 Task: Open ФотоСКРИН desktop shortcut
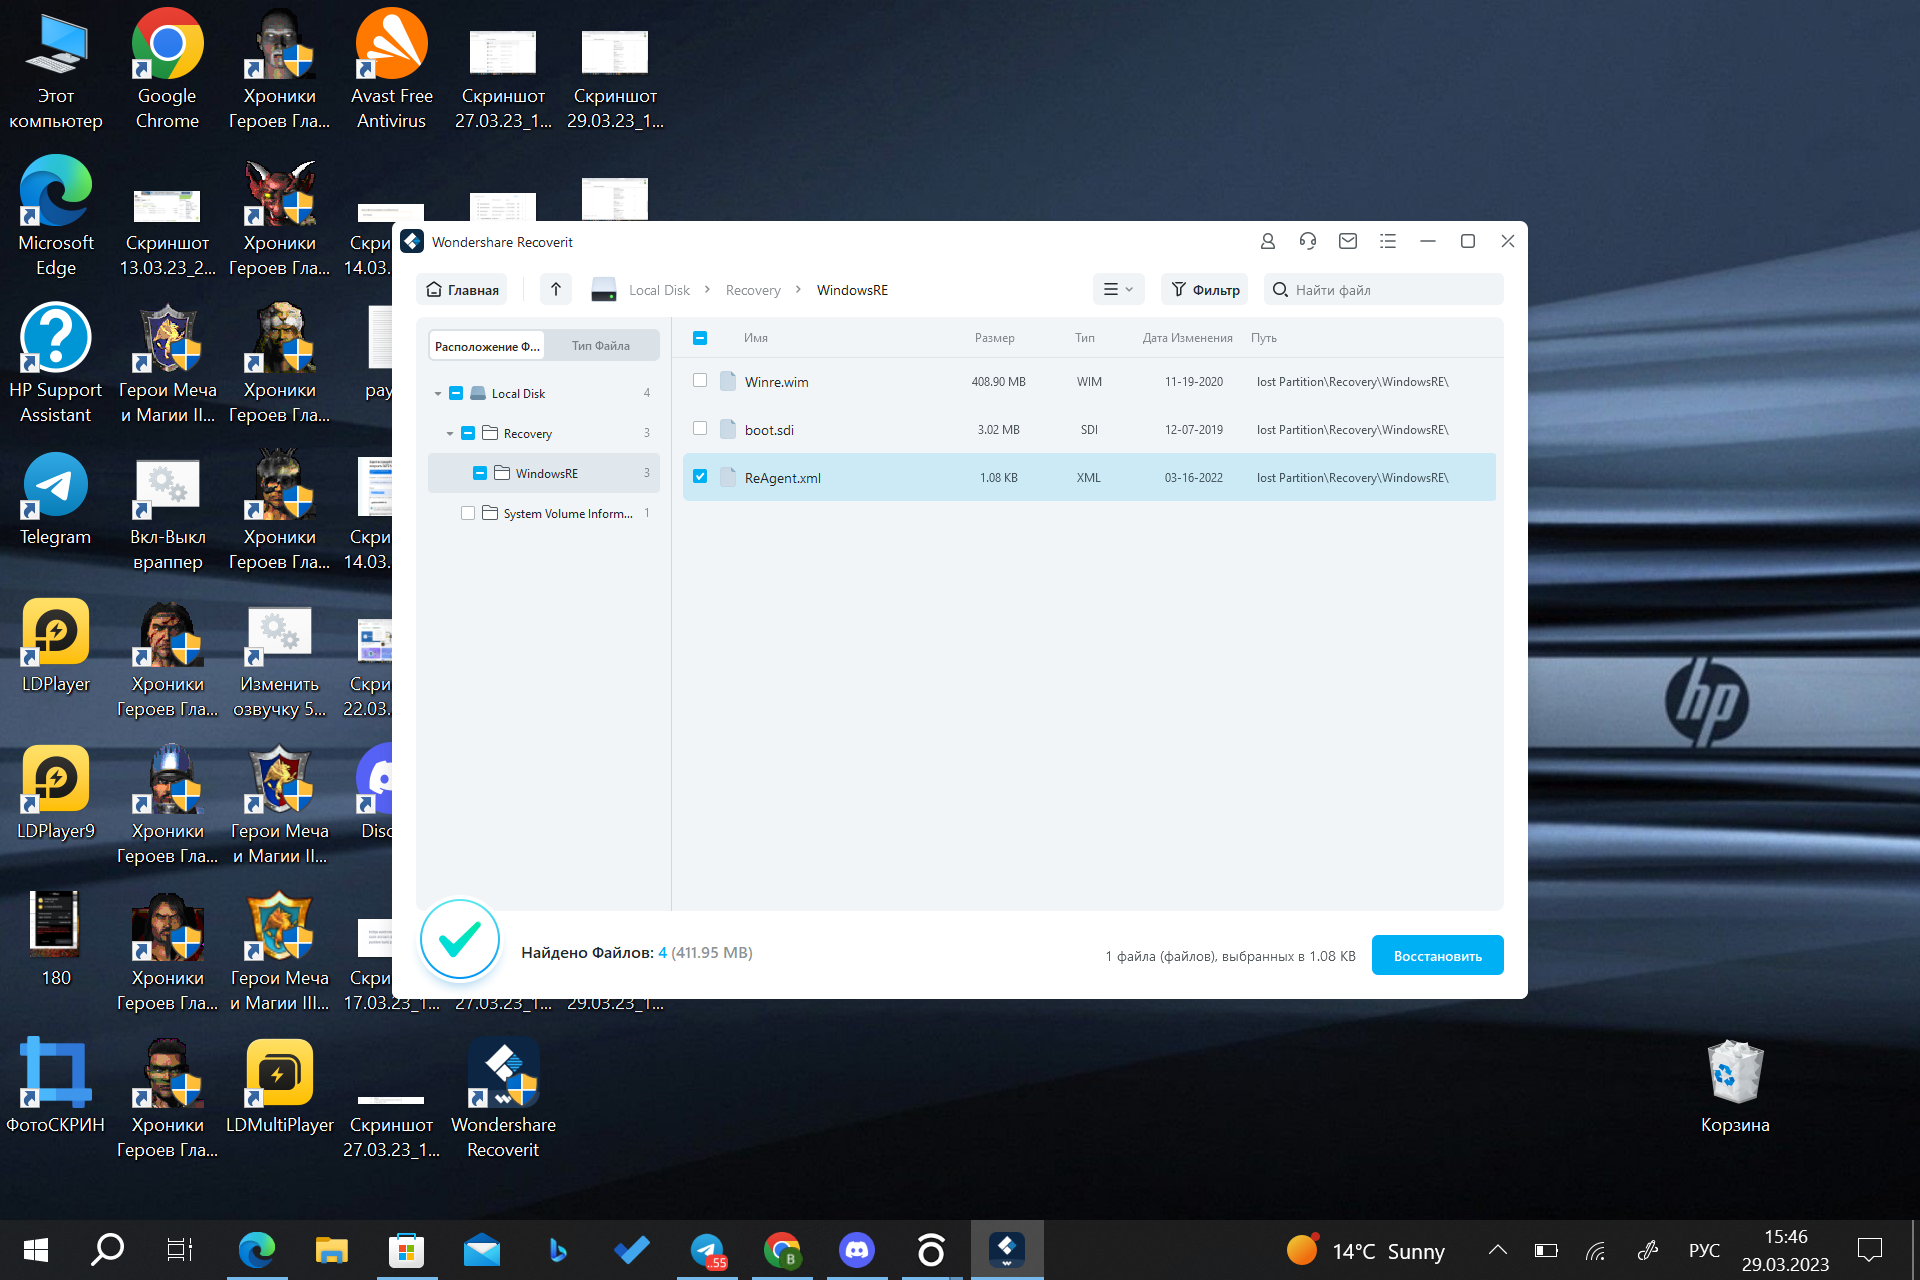pos(56,1088)
